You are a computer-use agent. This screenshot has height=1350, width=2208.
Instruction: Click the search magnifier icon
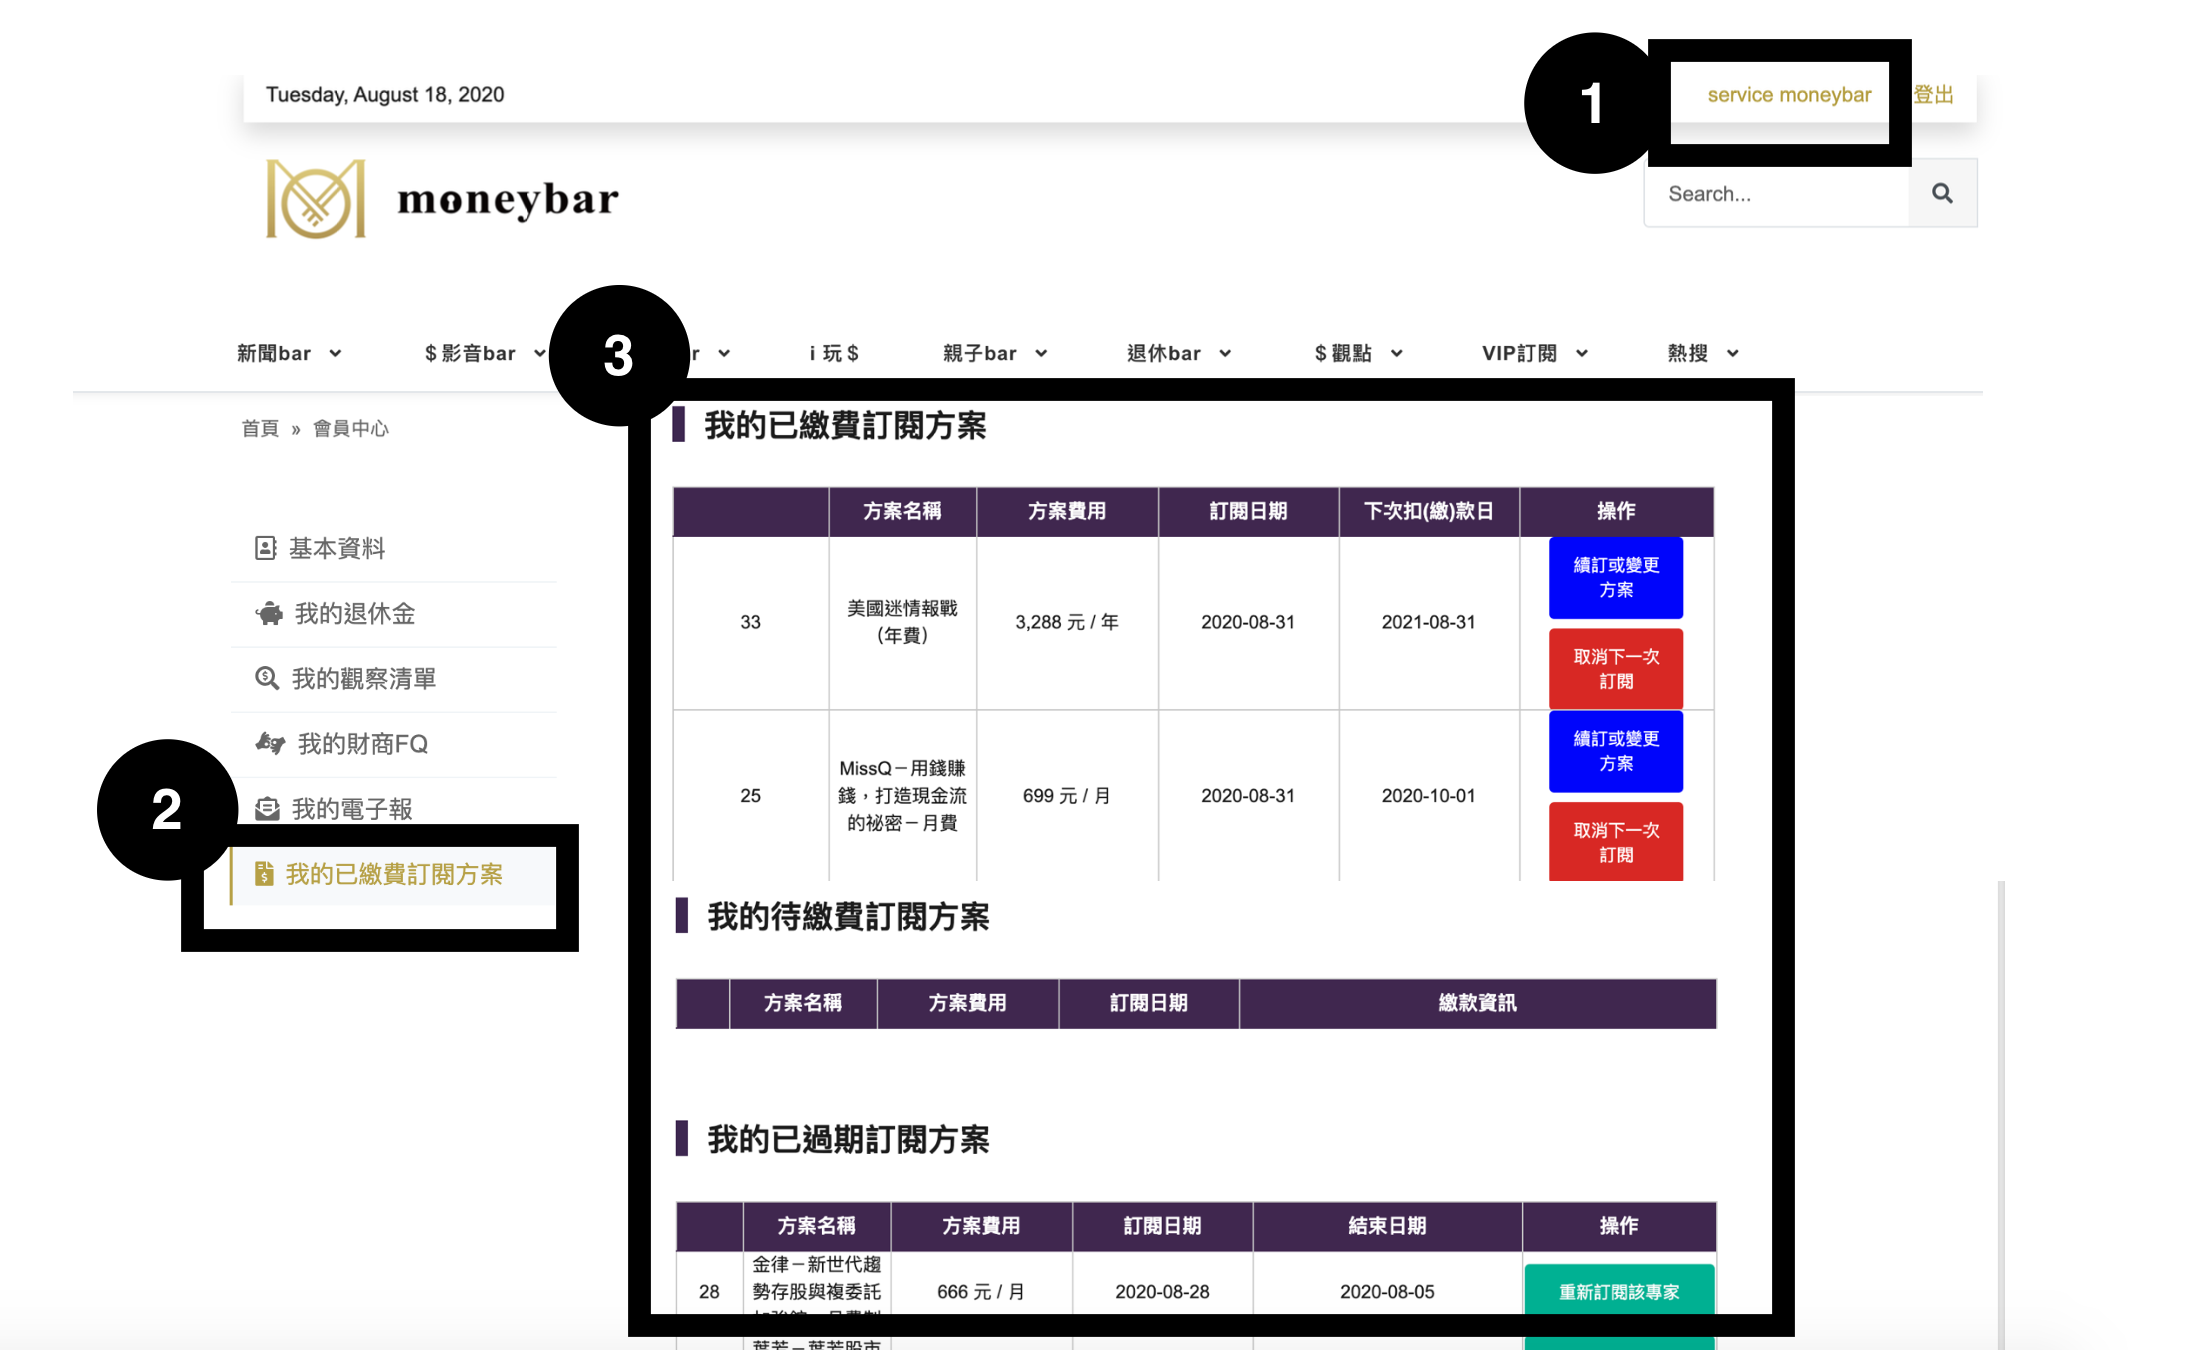point(1942,193)
